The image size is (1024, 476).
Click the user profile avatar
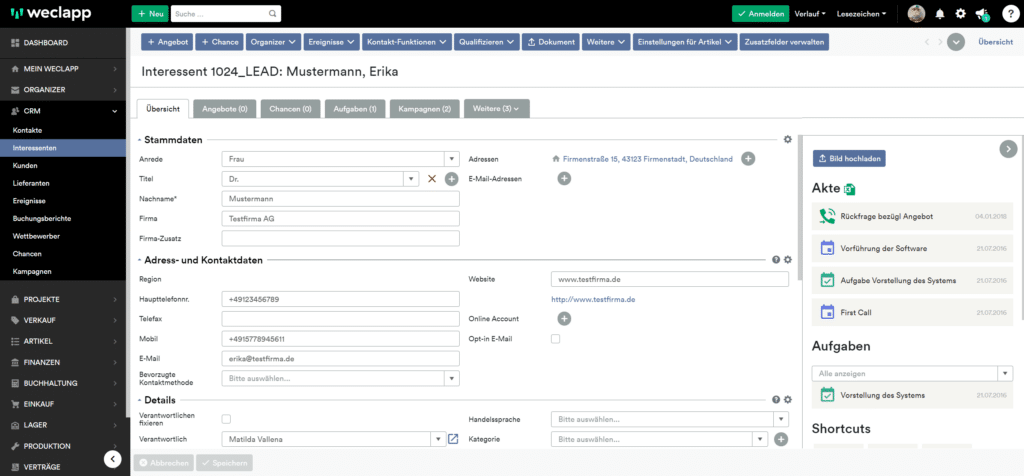point(916,14)
